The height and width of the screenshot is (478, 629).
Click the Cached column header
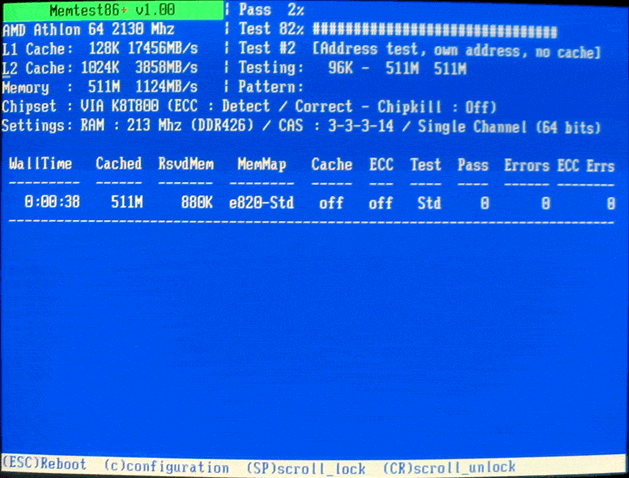(118, 164)
